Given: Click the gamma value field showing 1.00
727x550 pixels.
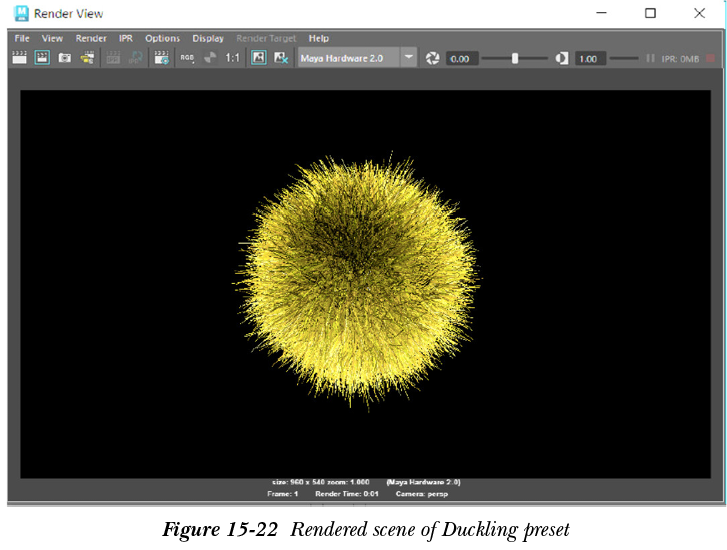Looking at the screenshot, I should 589,58.
